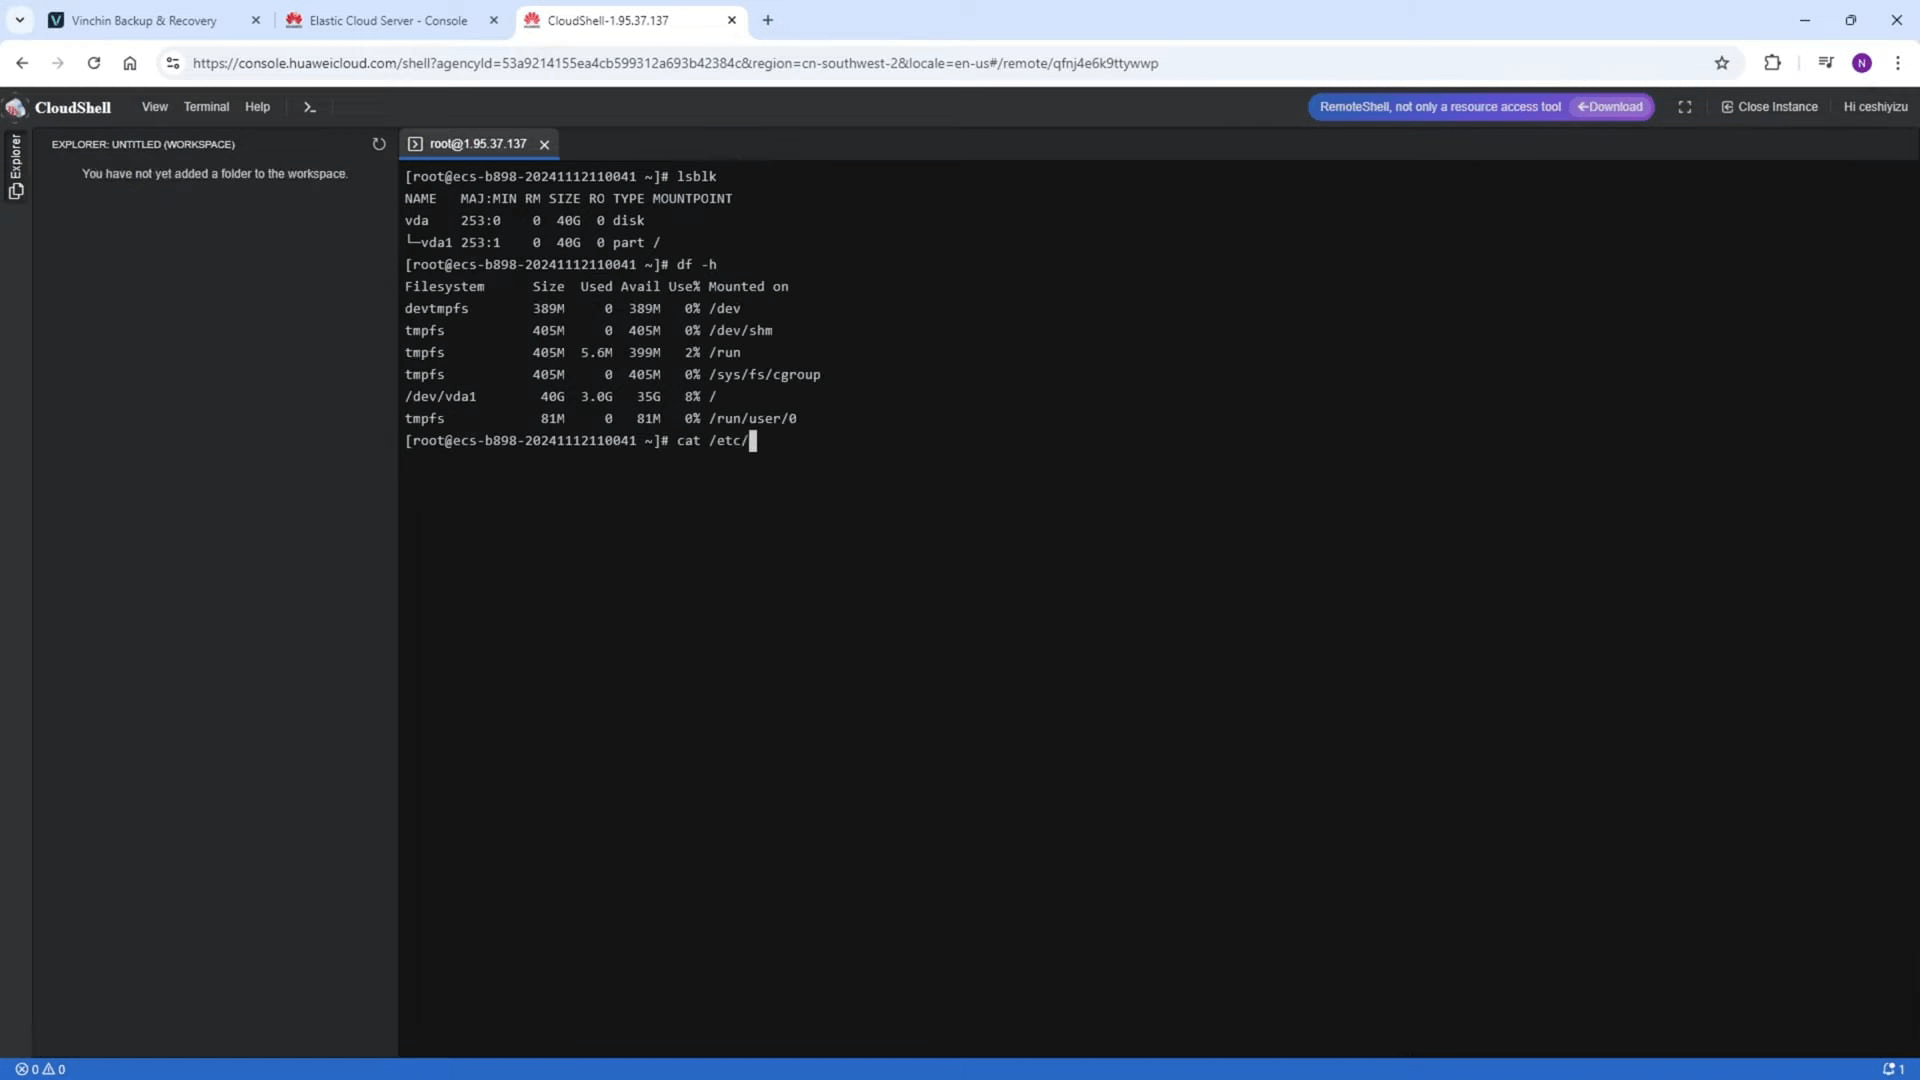The height and width of the screenshot is (1080, 1920).
Task: Open media control icon
Action: 1826,63
